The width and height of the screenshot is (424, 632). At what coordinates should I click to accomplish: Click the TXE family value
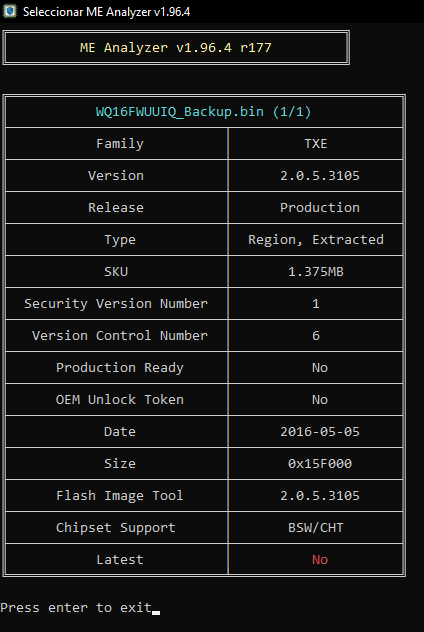[x=316, y=143]
